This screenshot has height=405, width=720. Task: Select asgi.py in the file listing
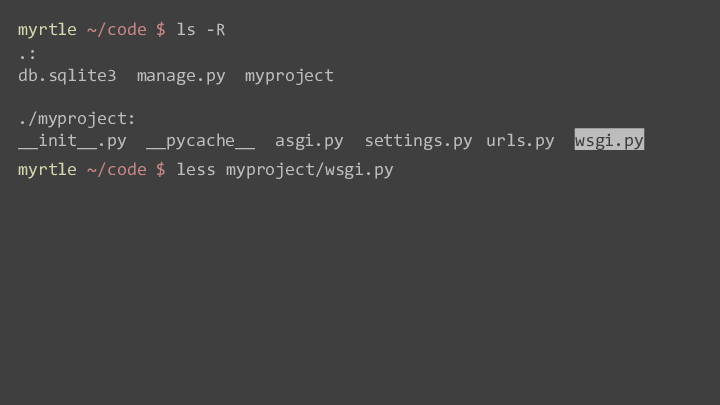(x=309, y=141)
